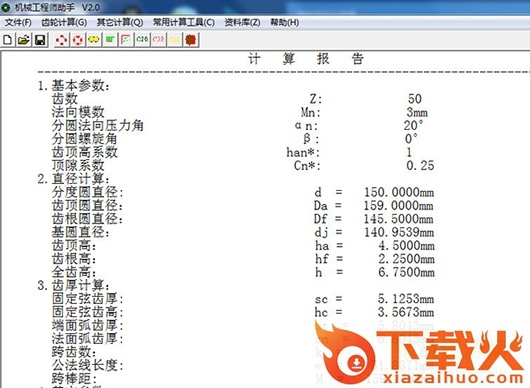Open the 资料库(Z) menu
This screenshot has height=388, width=530.
(x=242, y=23)
